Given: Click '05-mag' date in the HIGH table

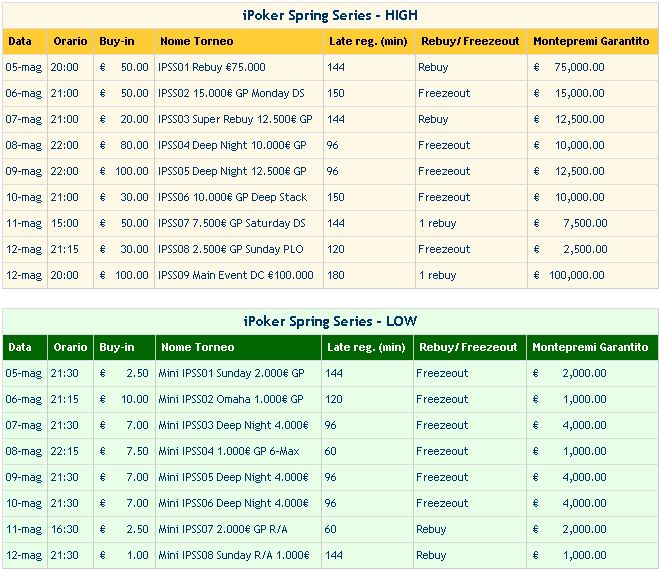Looking at the screenshot, I should [24, 67].
